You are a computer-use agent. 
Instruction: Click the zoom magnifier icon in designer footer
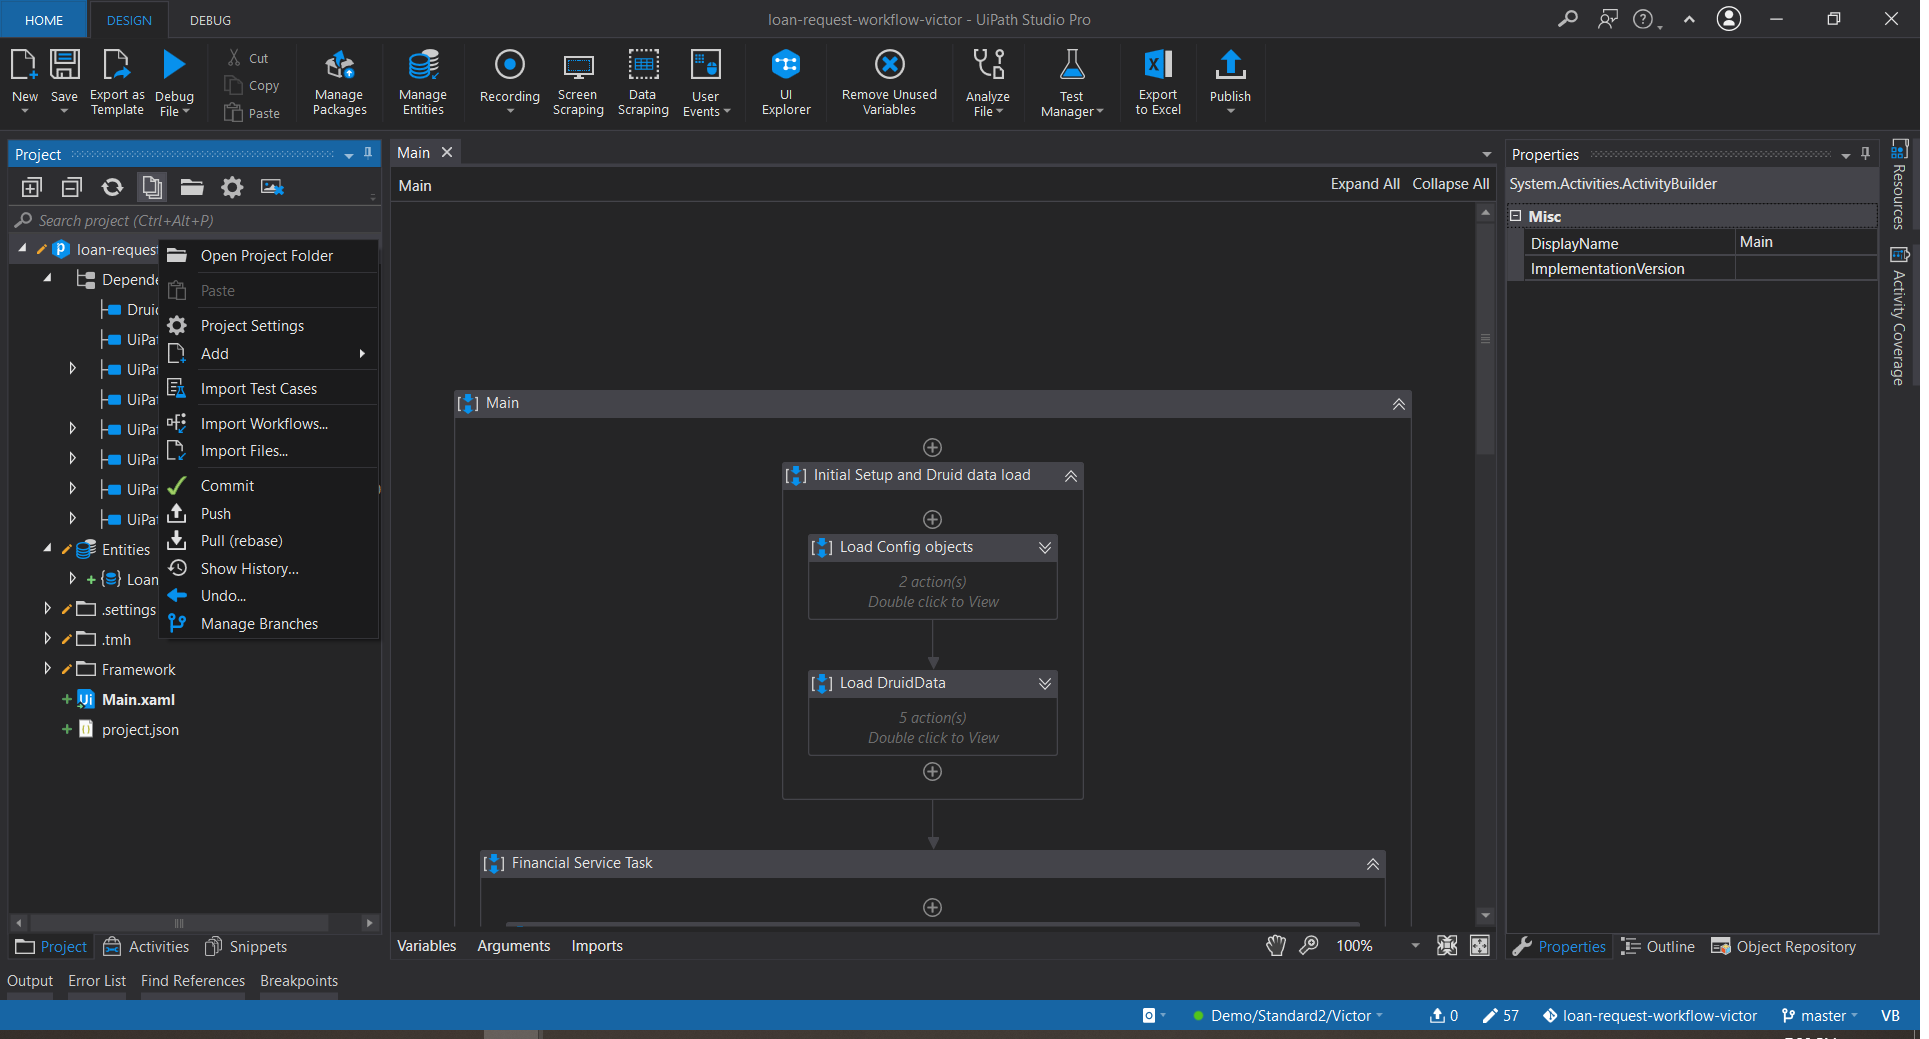1309,946
